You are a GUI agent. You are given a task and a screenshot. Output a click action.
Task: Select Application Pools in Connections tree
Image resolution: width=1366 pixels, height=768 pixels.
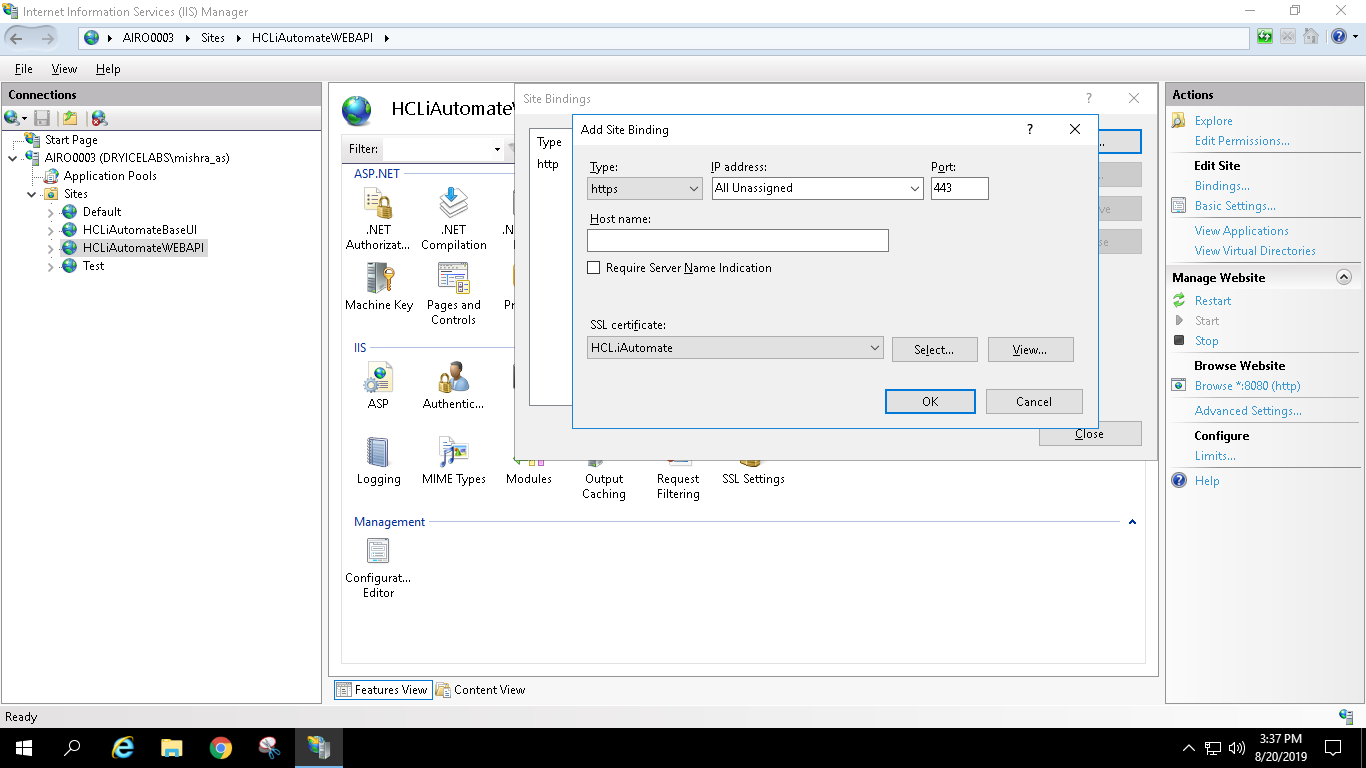(110, 176)
